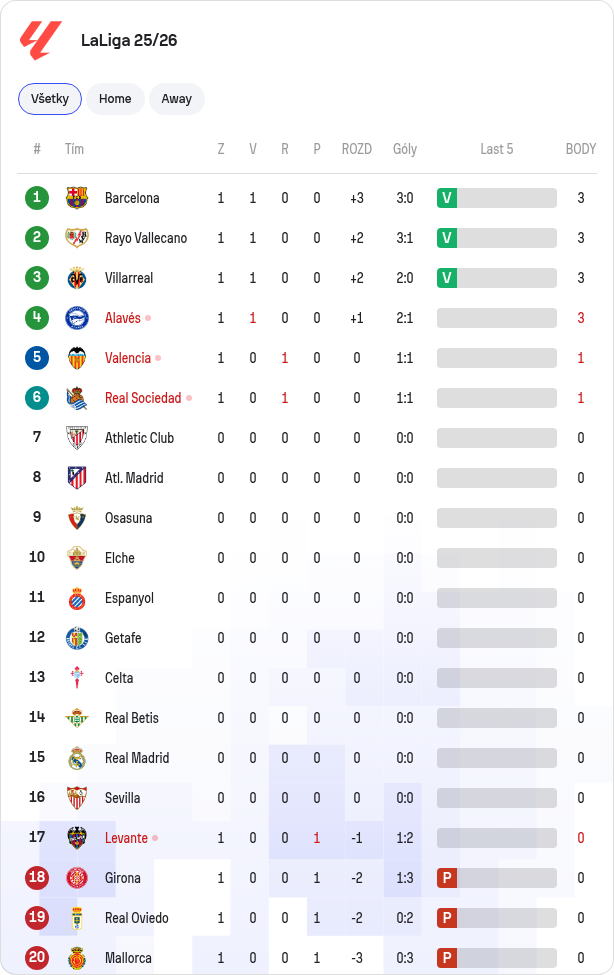Select the Espanyol crest icon
The width and height of the screenshot is (614, 975).
pos(77,598)
